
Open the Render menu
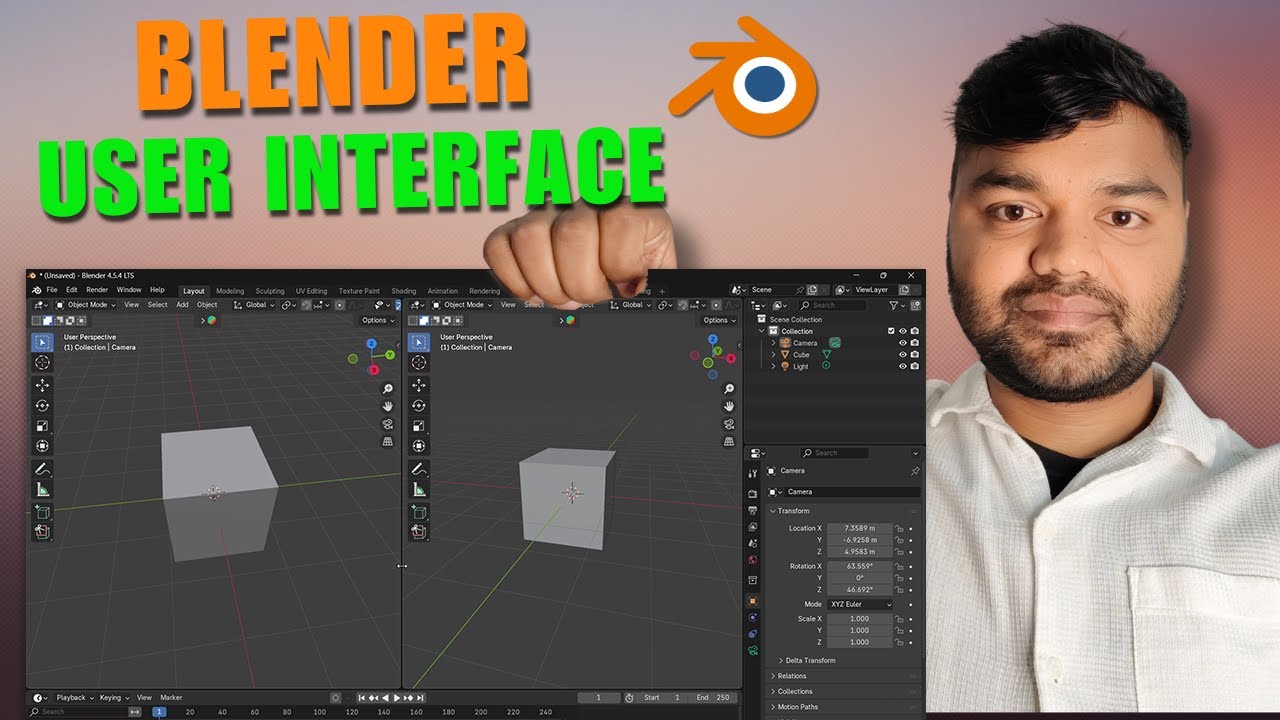click(97, 290)
